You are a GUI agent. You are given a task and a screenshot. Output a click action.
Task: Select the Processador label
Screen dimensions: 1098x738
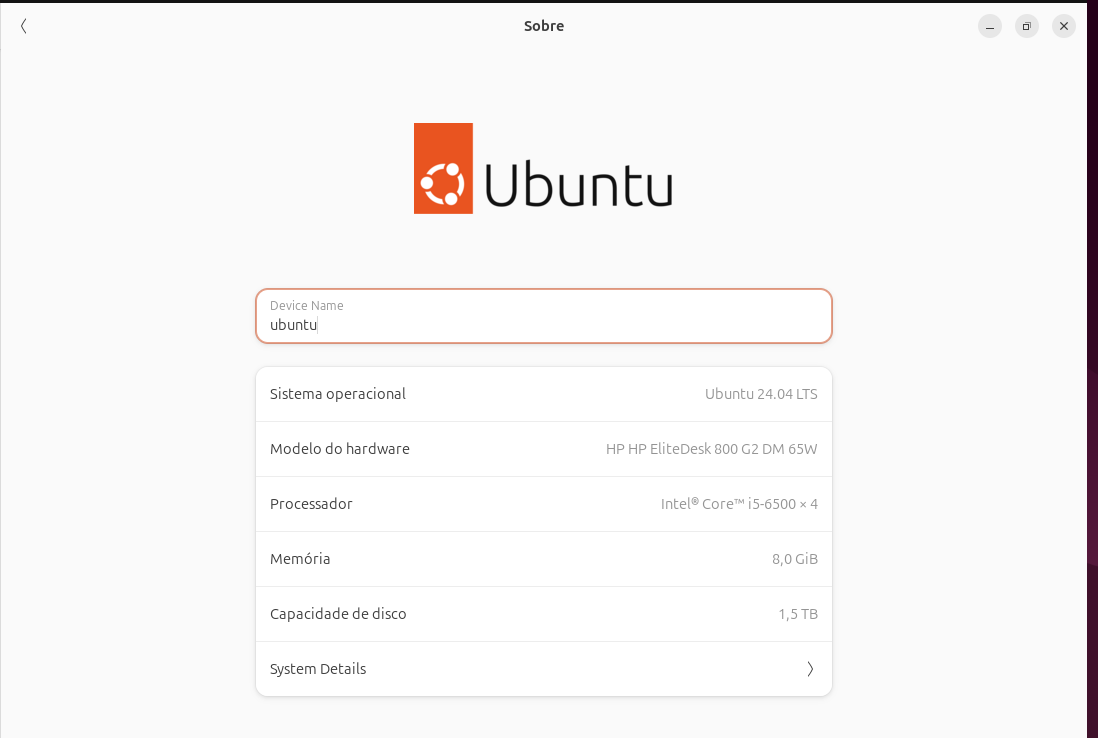(311, 504)
